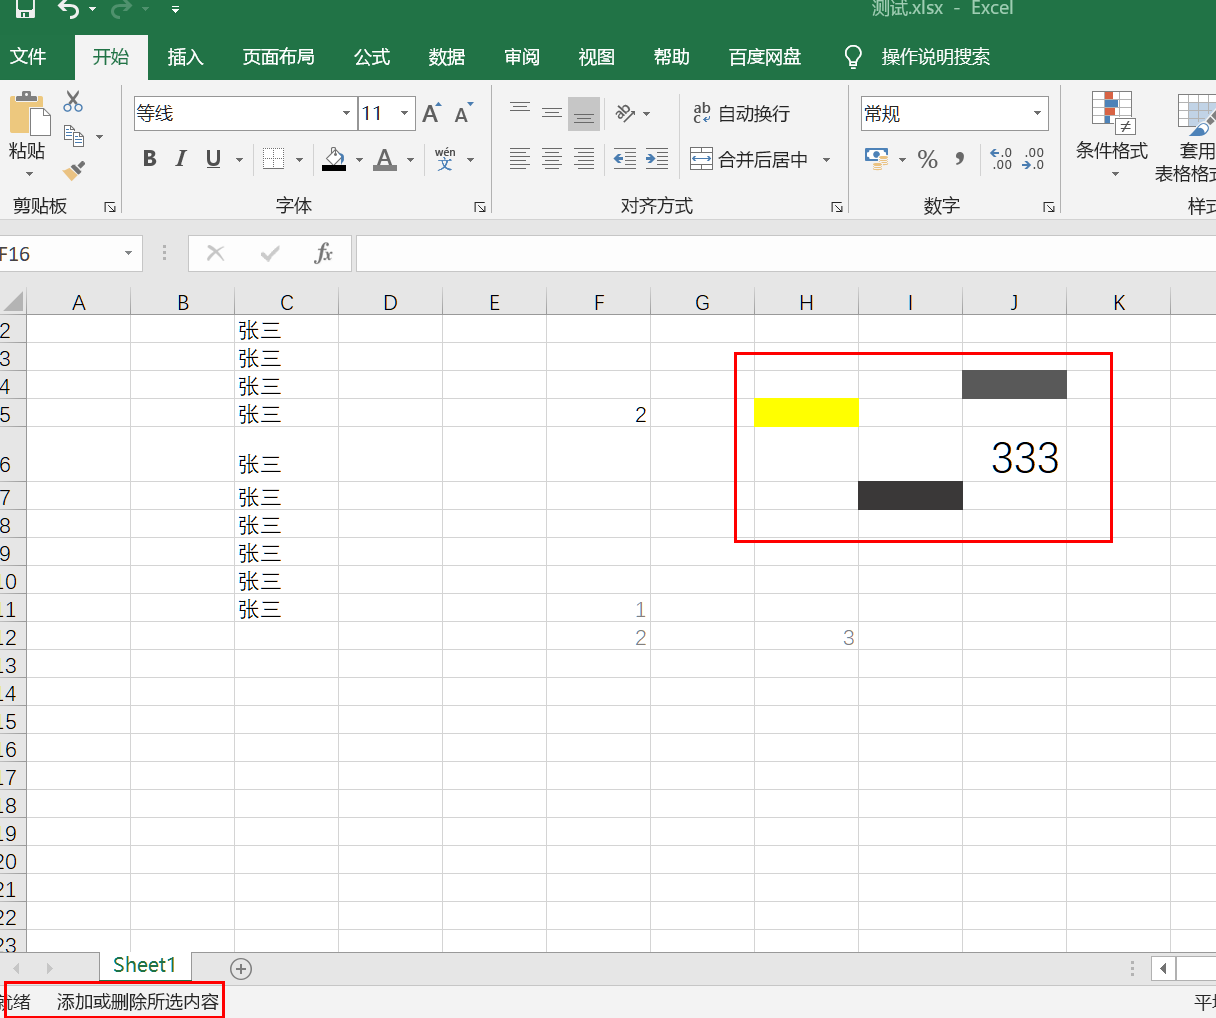Image resolution: width=1216 pixels, height=1018 pixels.
Task: Click the Increase Font Size icon
Action: 431,113
